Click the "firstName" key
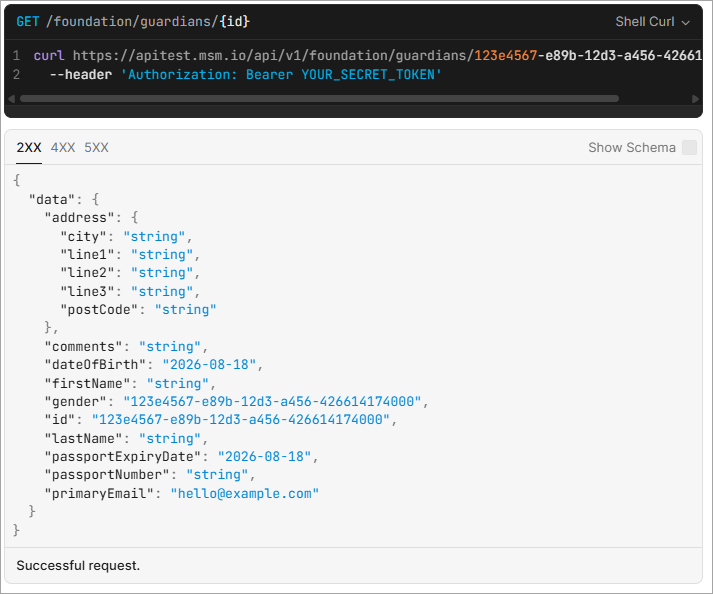713x594 pixels. (x=87, y=383)
